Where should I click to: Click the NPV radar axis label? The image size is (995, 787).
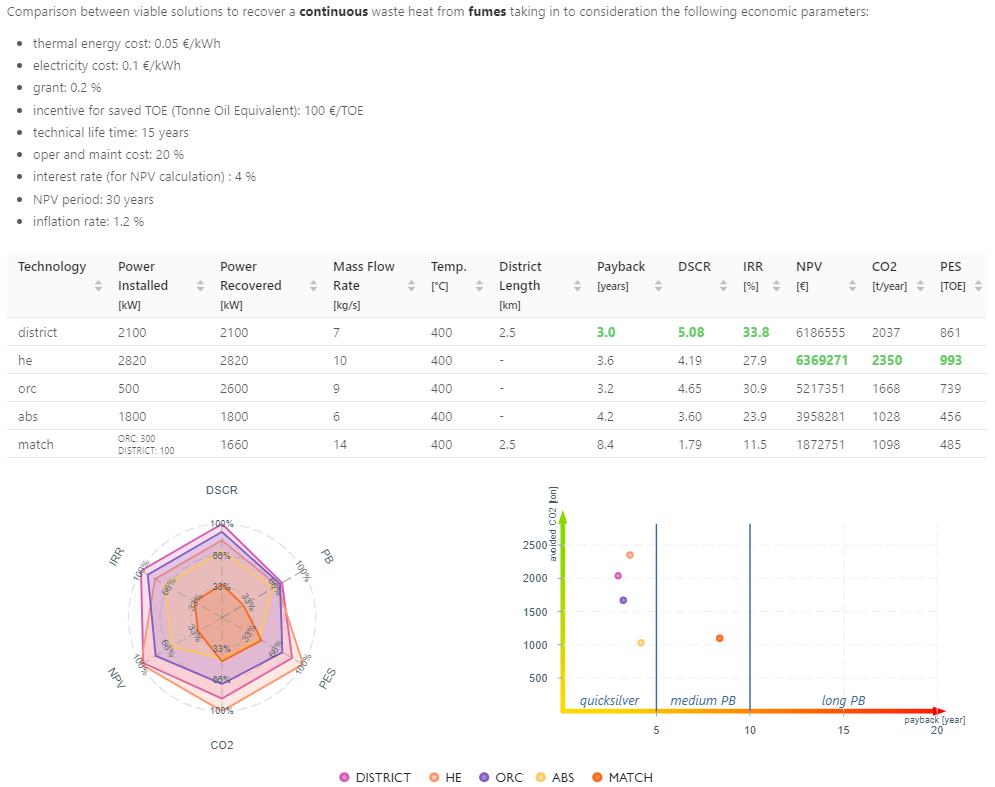point(117,678)
